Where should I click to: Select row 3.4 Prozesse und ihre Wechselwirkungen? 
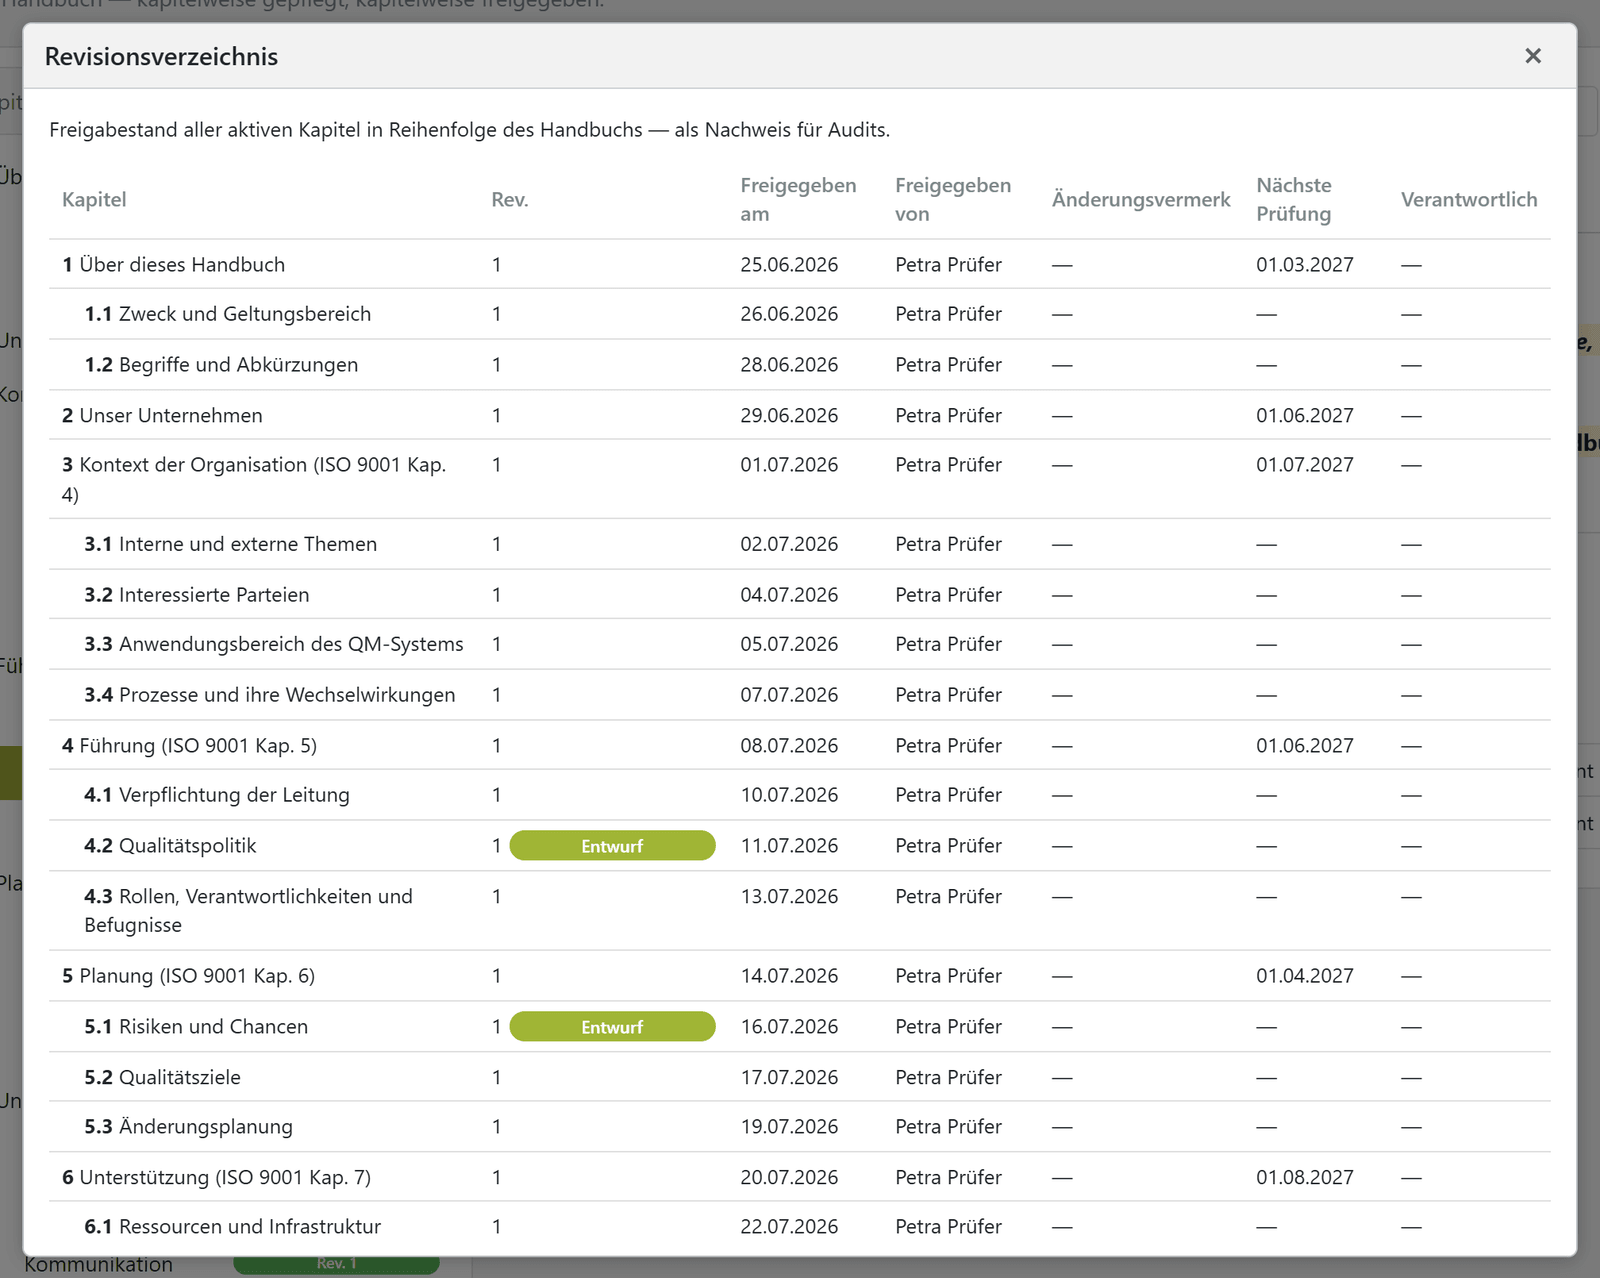[x=800, y=695]
